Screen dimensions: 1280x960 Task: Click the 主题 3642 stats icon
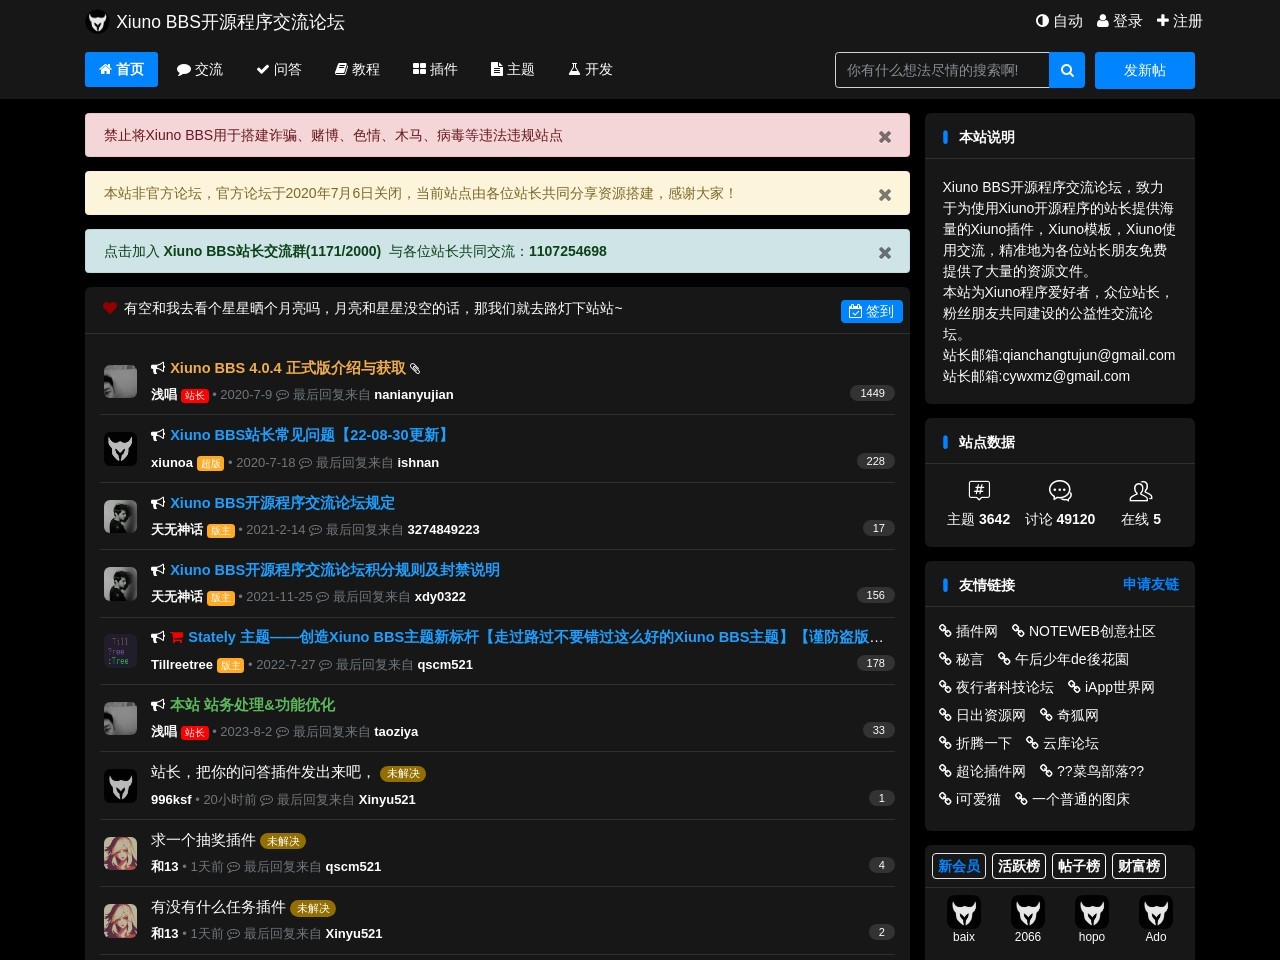979,490
